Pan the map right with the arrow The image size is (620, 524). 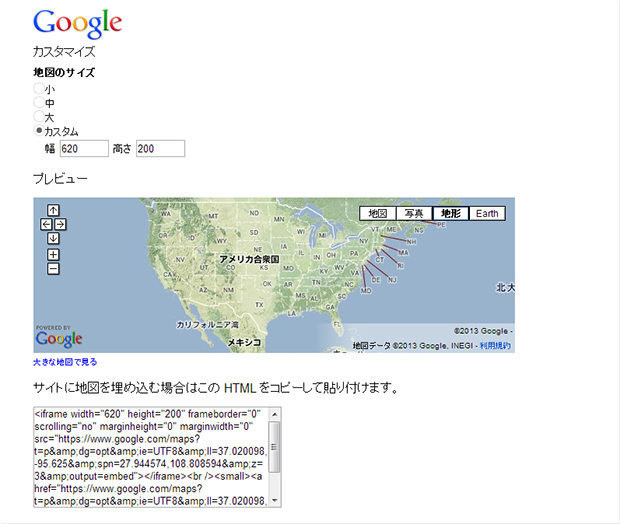click(60, 225)
